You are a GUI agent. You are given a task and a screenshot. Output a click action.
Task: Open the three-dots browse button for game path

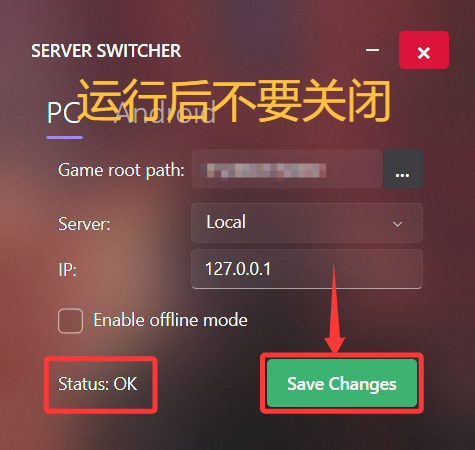click(x=403, y=169)
